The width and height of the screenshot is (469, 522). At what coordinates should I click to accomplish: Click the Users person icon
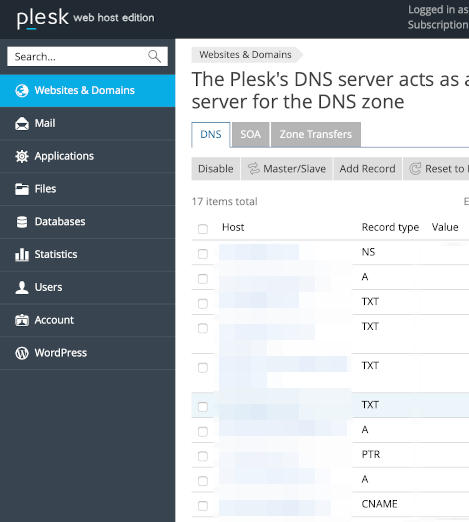tap(22, 287)
